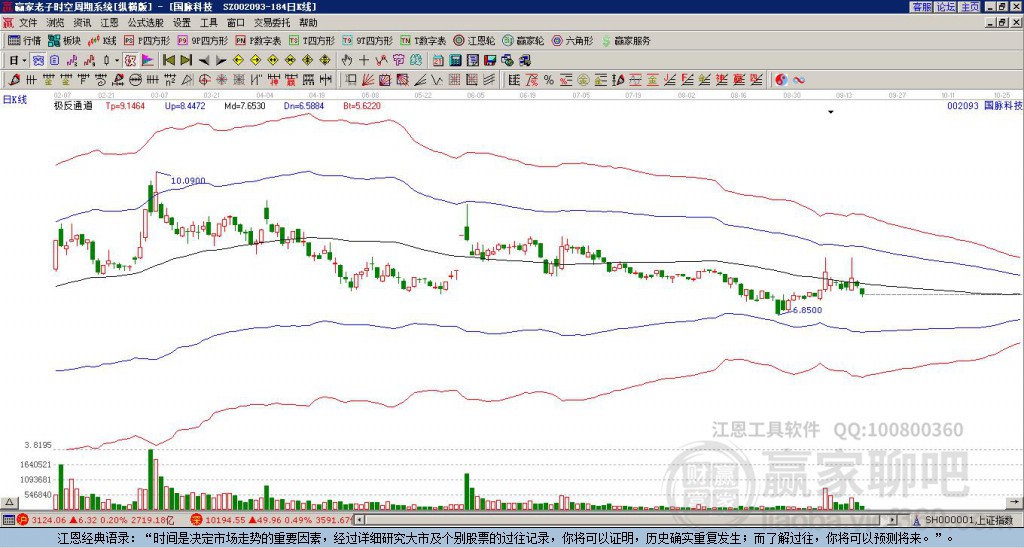Open the 交易委托 menu

tap(272, 23)
